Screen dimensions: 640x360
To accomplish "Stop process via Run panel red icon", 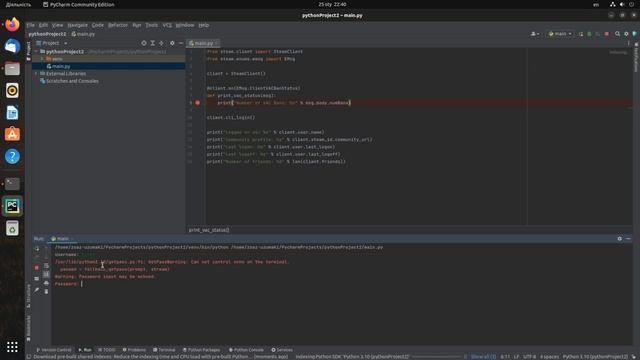I will (37, 267).
